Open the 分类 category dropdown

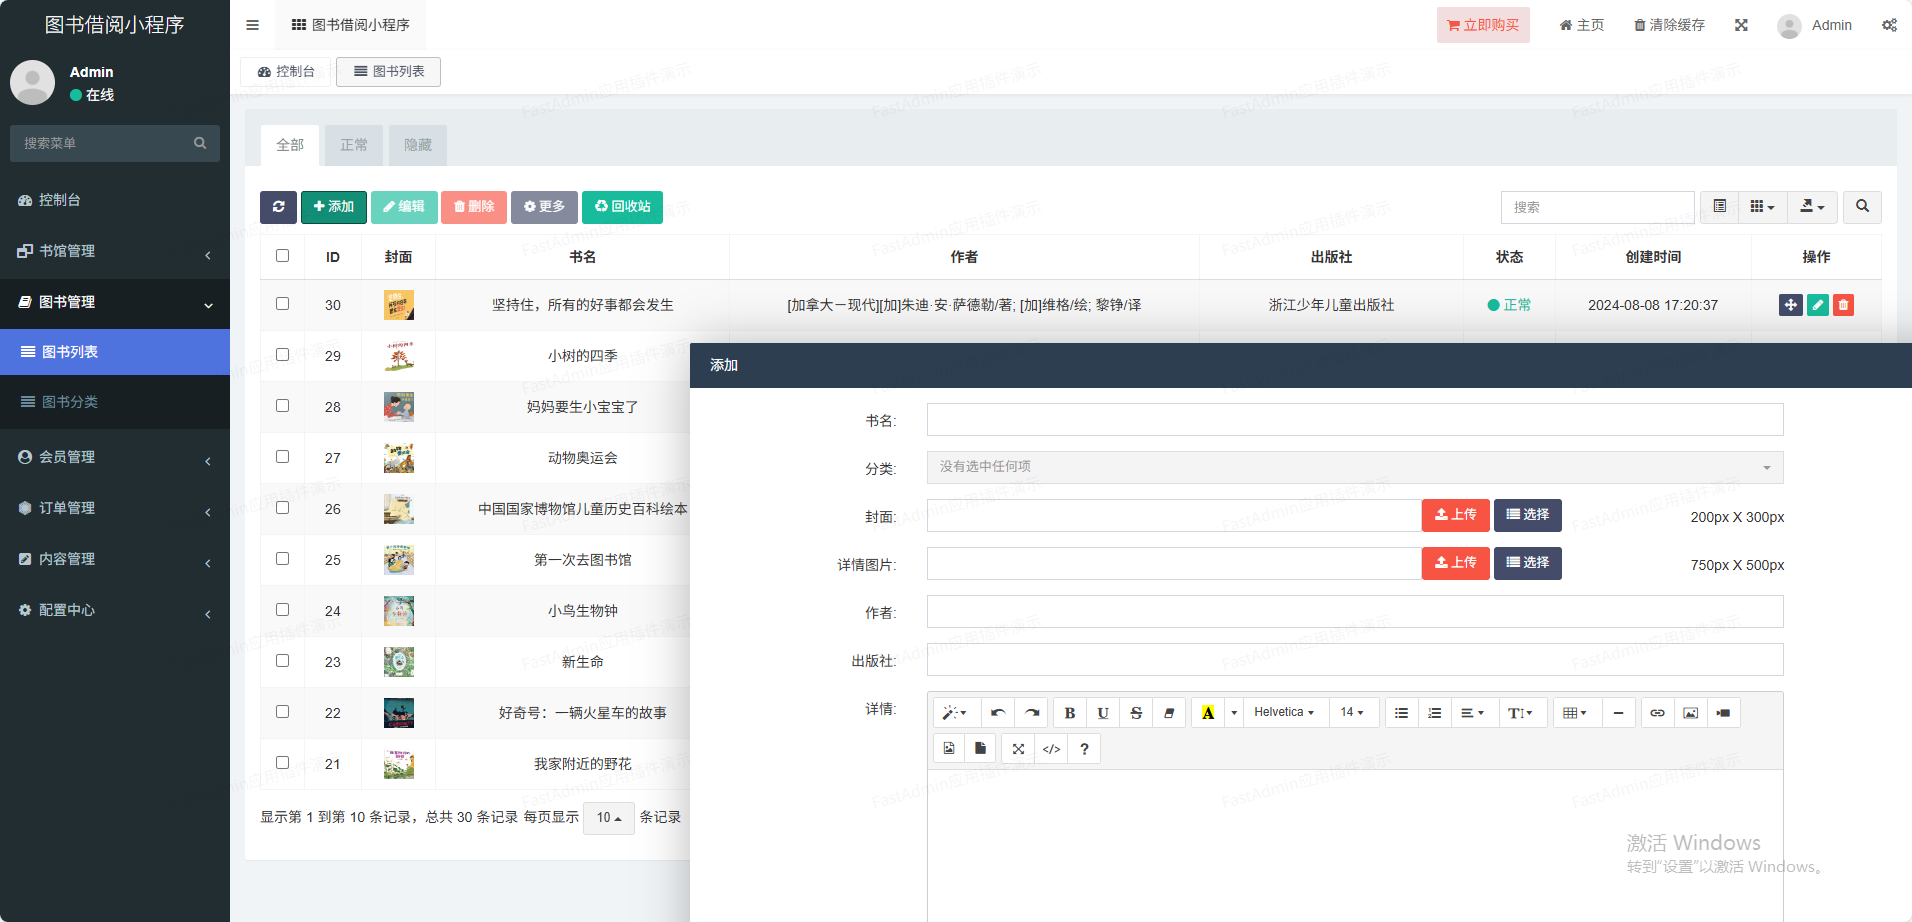pos(1354,467)
